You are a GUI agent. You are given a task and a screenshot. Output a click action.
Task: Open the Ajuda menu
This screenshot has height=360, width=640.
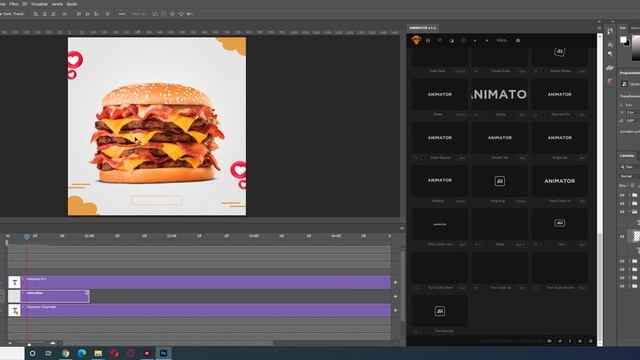pyautogui.click(x=72, y=4)
